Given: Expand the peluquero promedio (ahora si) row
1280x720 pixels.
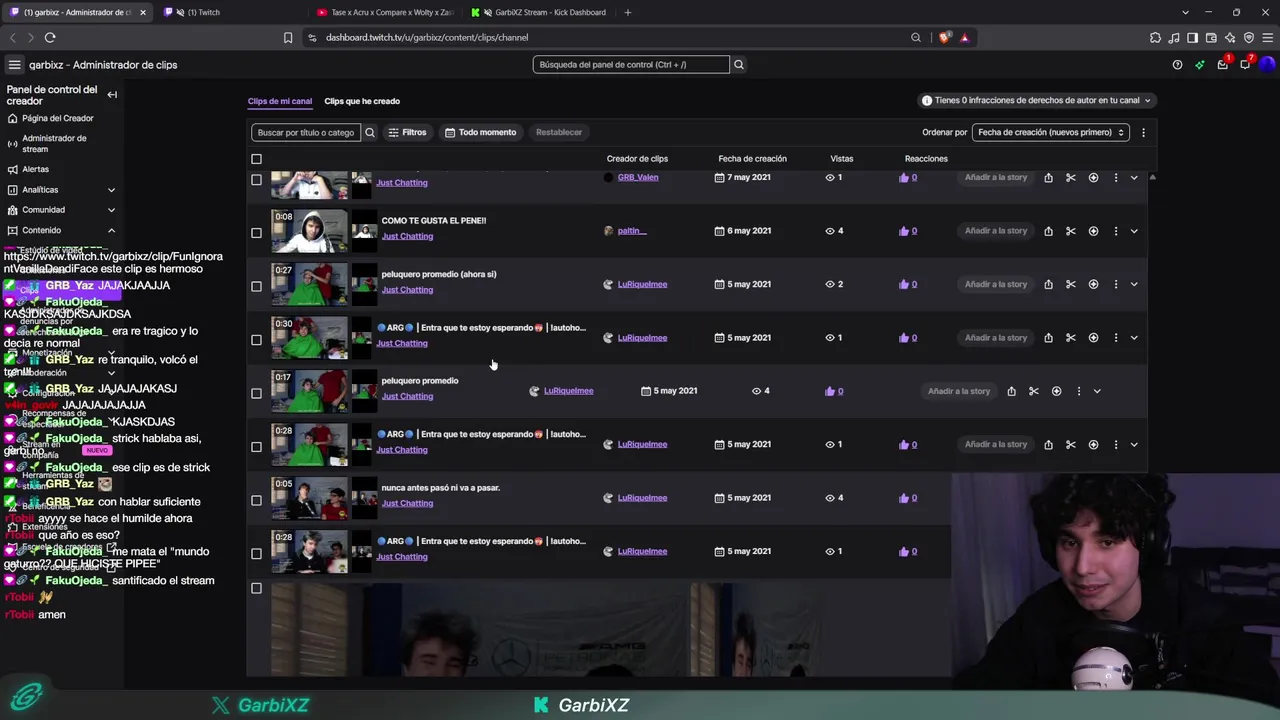Looking at the screenshot, I should [1134, 284].
